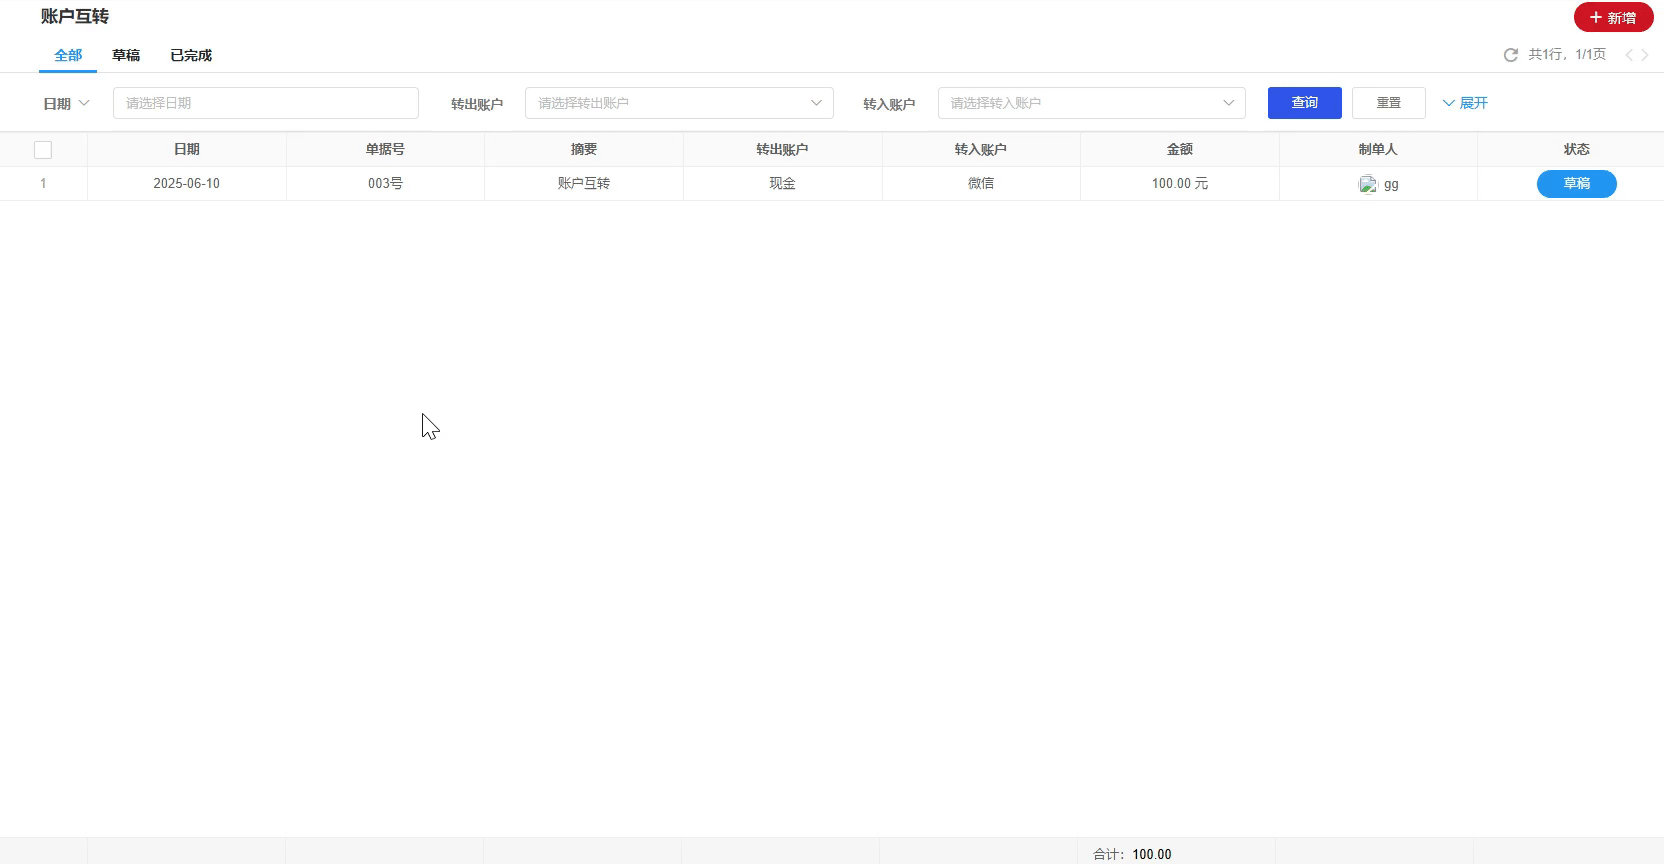This screenshot has width=1664, height=864.
Task: Click row number 1
Action: point(43,184)
